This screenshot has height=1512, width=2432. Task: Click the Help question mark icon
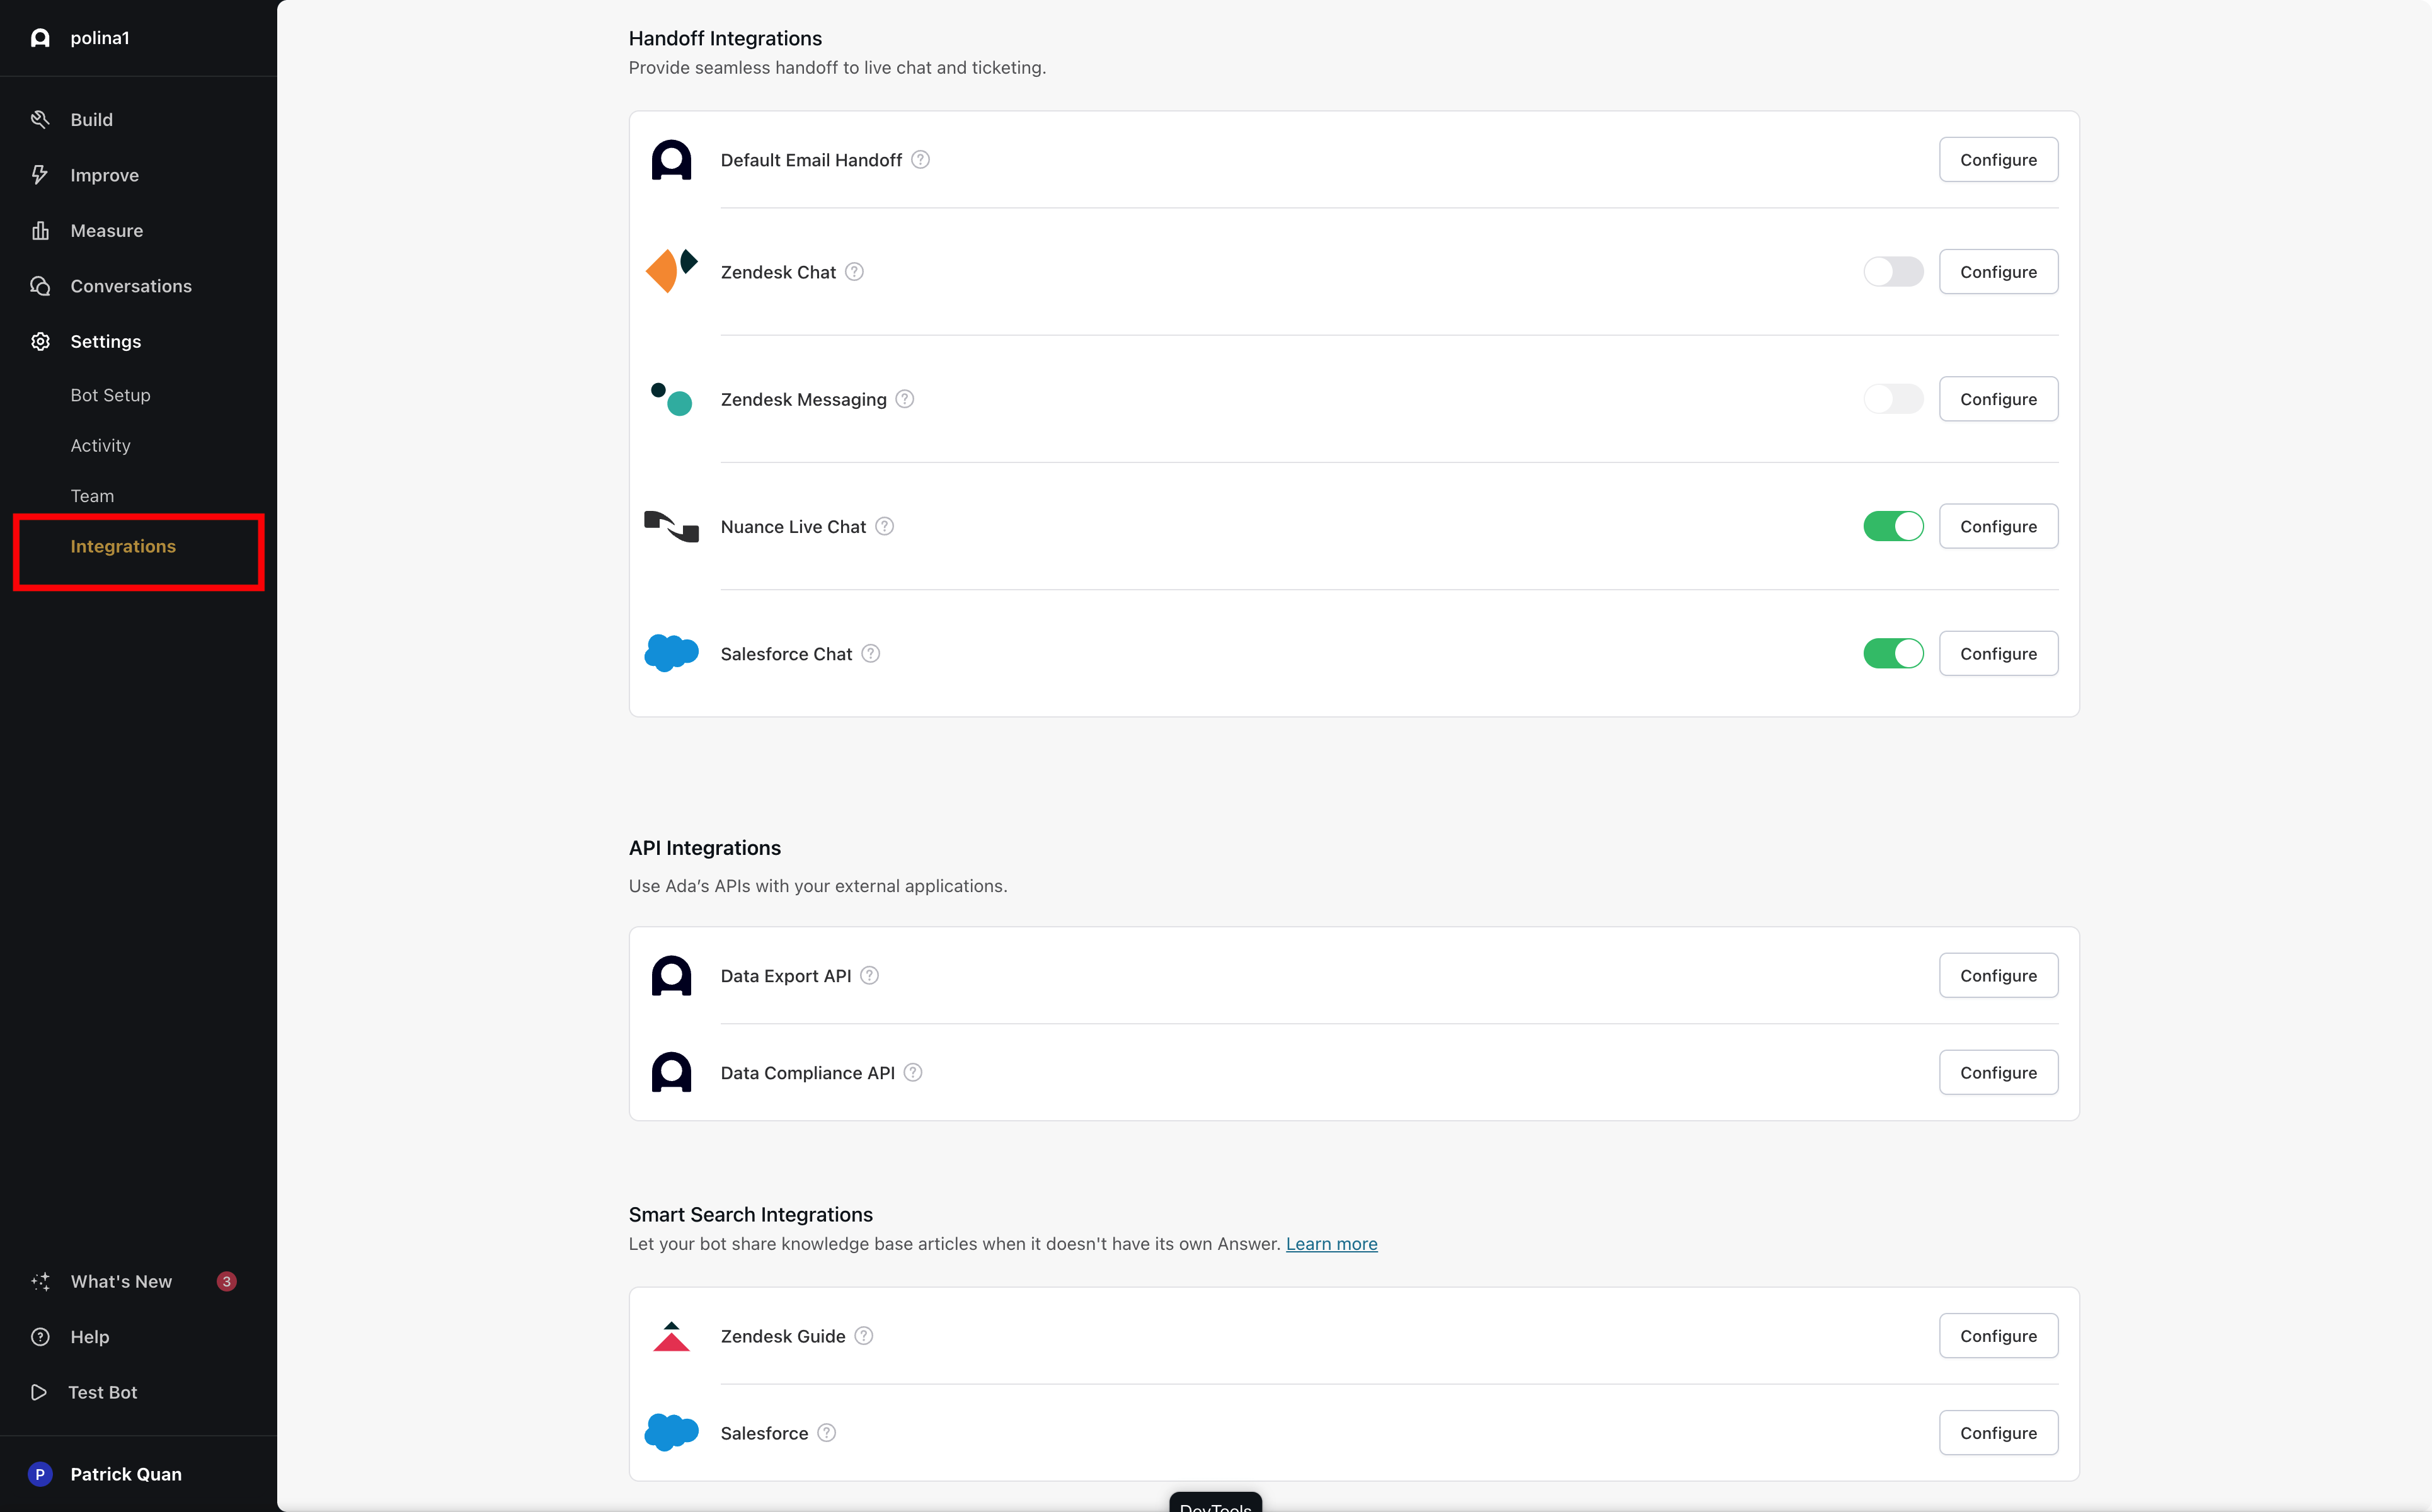click(x=40, y=1337)
